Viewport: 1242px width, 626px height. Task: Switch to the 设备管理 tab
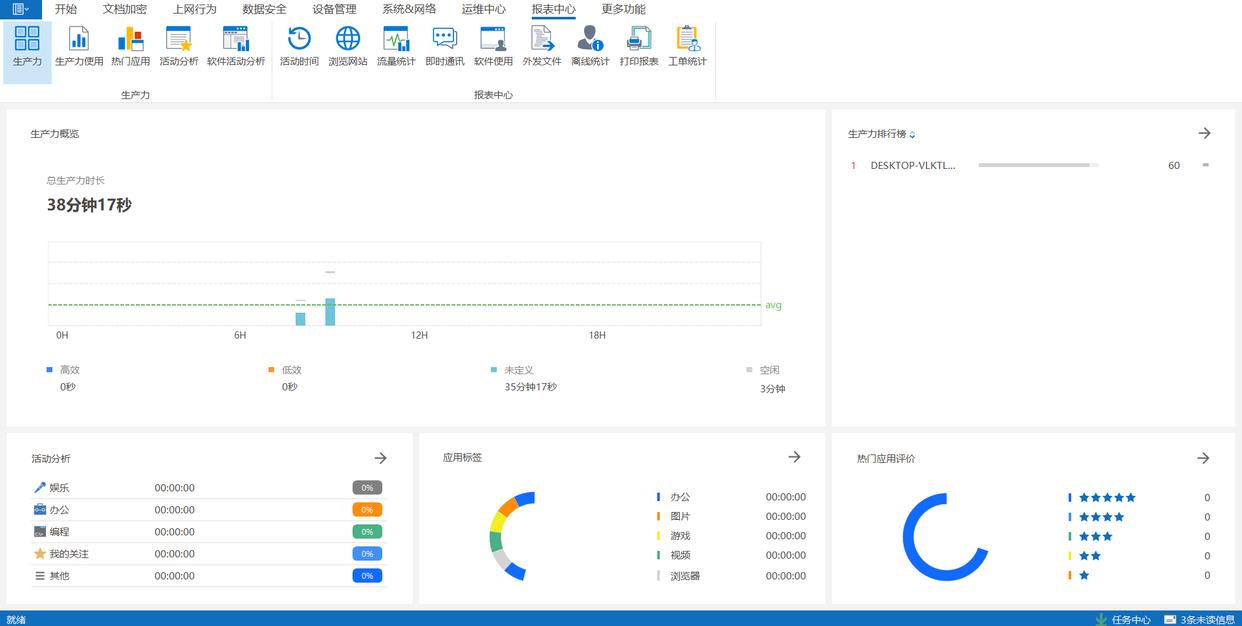click(334, 9)
